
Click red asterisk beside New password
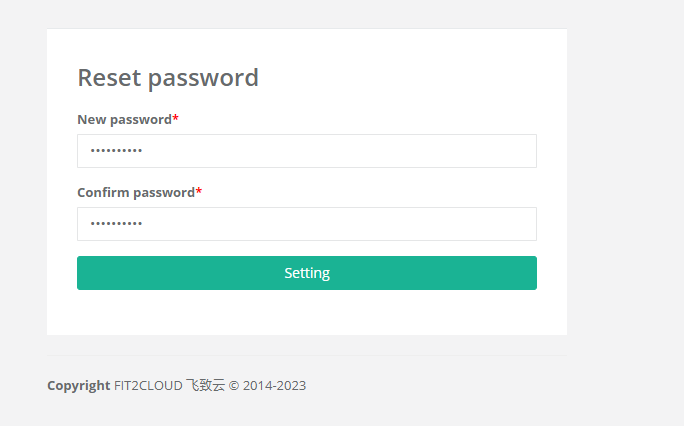coord(176,119)
